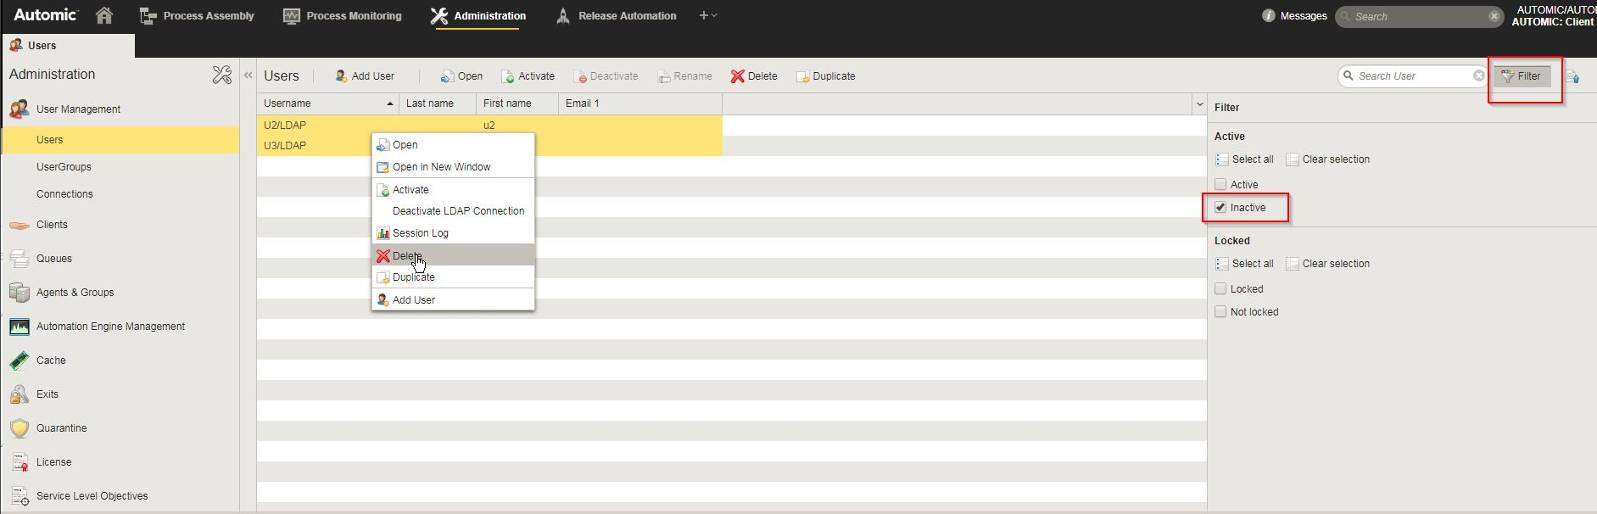
Task: Click the Exits sidebar icon
Action: (19, 394)
